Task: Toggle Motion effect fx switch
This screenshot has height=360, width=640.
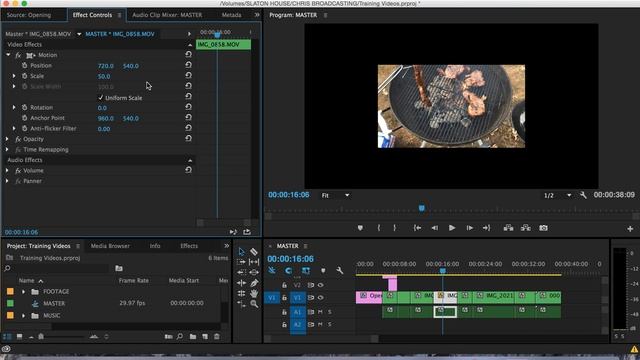Action: pyautogui.click(x=18, y=55)
